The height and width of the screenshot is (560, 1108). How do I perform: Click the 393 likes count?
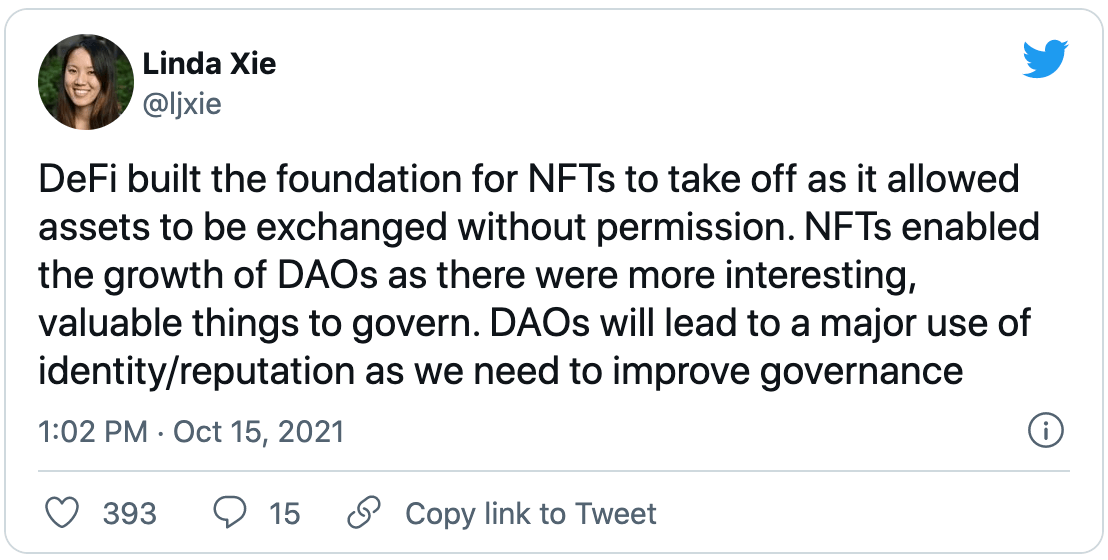pyautogui.click(x=130, y=514)
